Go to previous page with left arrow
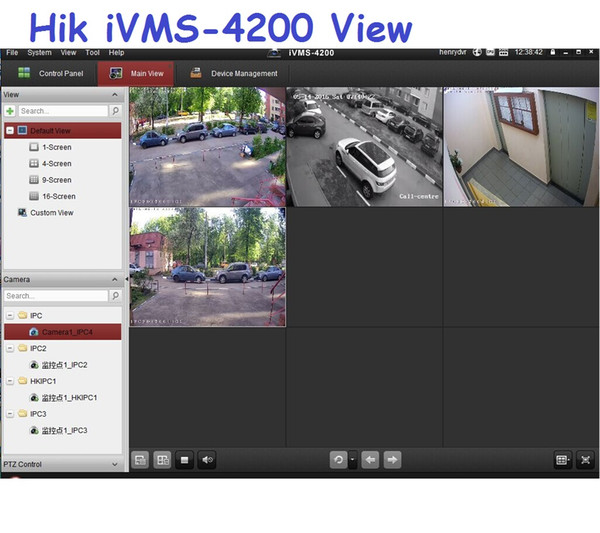This screenshot has width=600, height=533. (x=370, y=460)
